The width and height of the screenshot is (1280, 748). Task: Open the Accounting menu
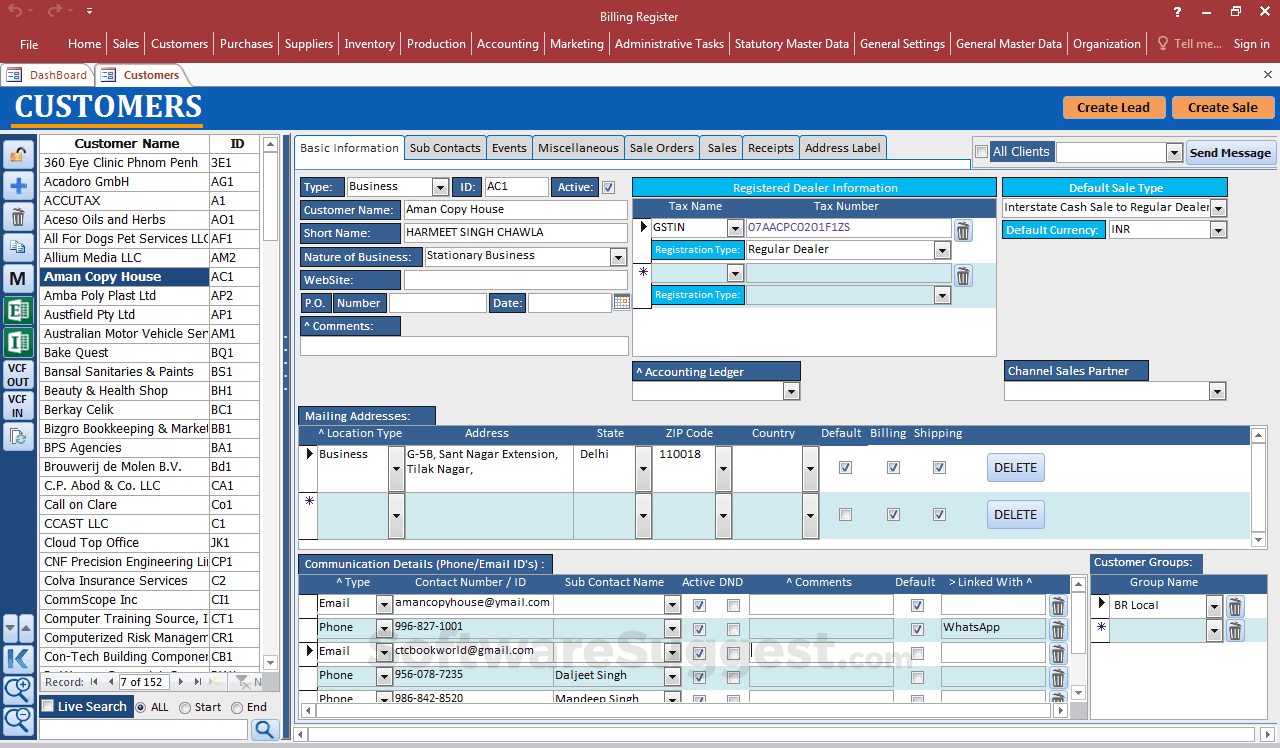click(x=508, y=44)
